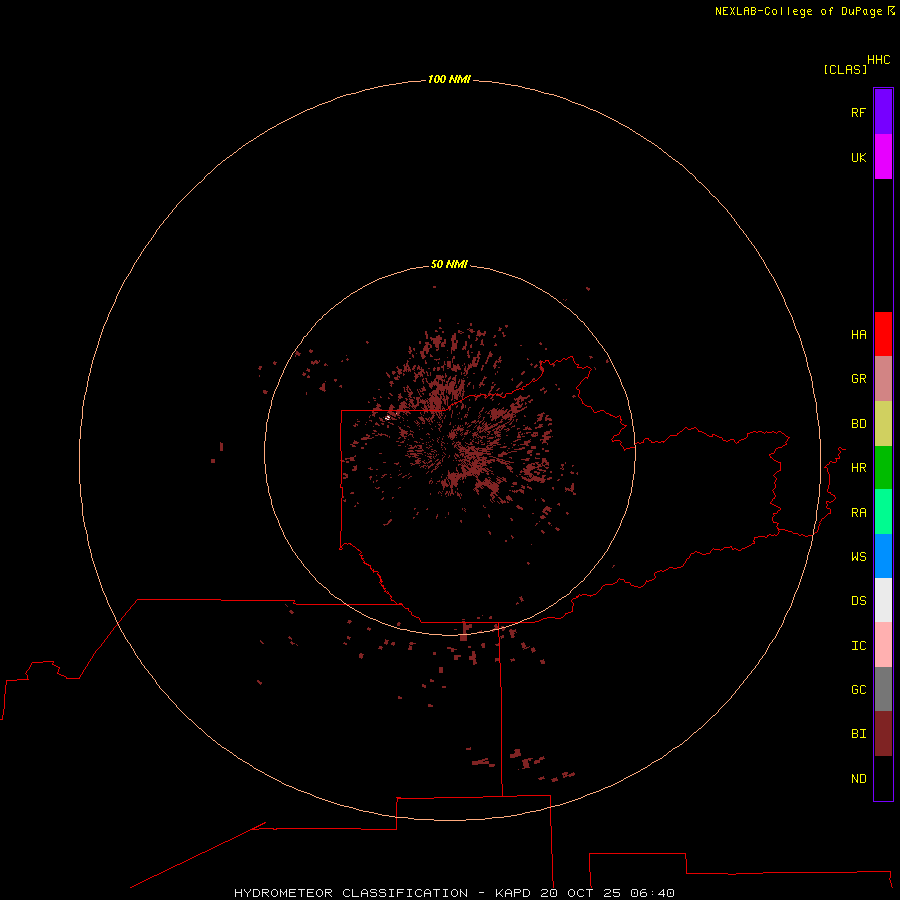The image size is (900, 900).
Task: Click the WS legend label
Action: [x=858, y=556]
